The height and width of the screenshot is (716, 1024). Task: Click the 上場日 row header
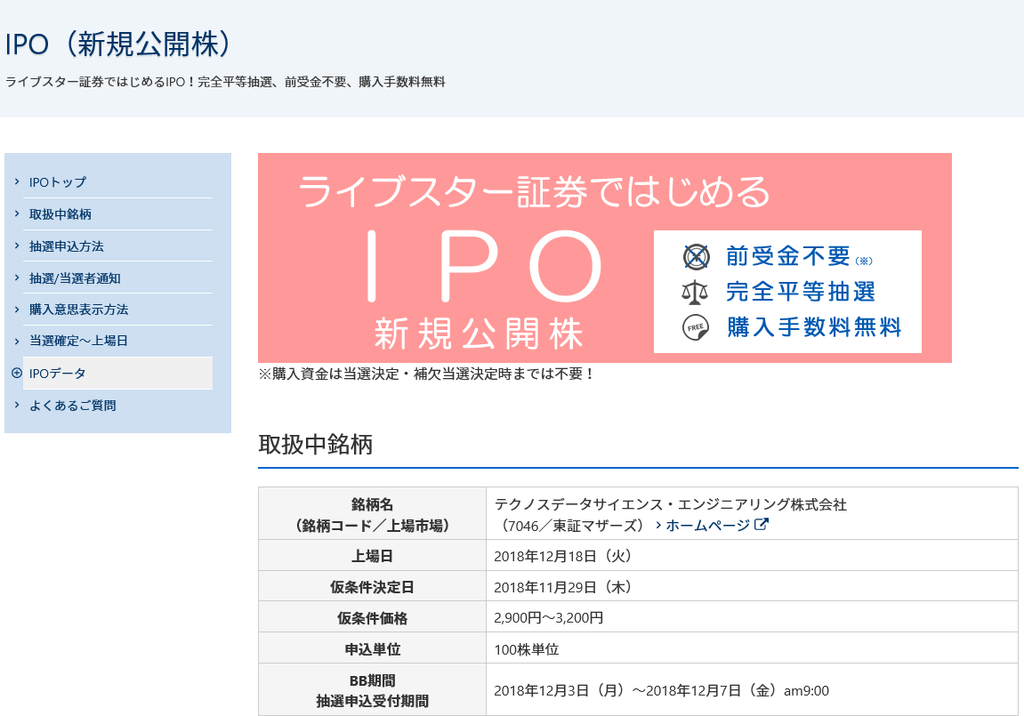372,556
